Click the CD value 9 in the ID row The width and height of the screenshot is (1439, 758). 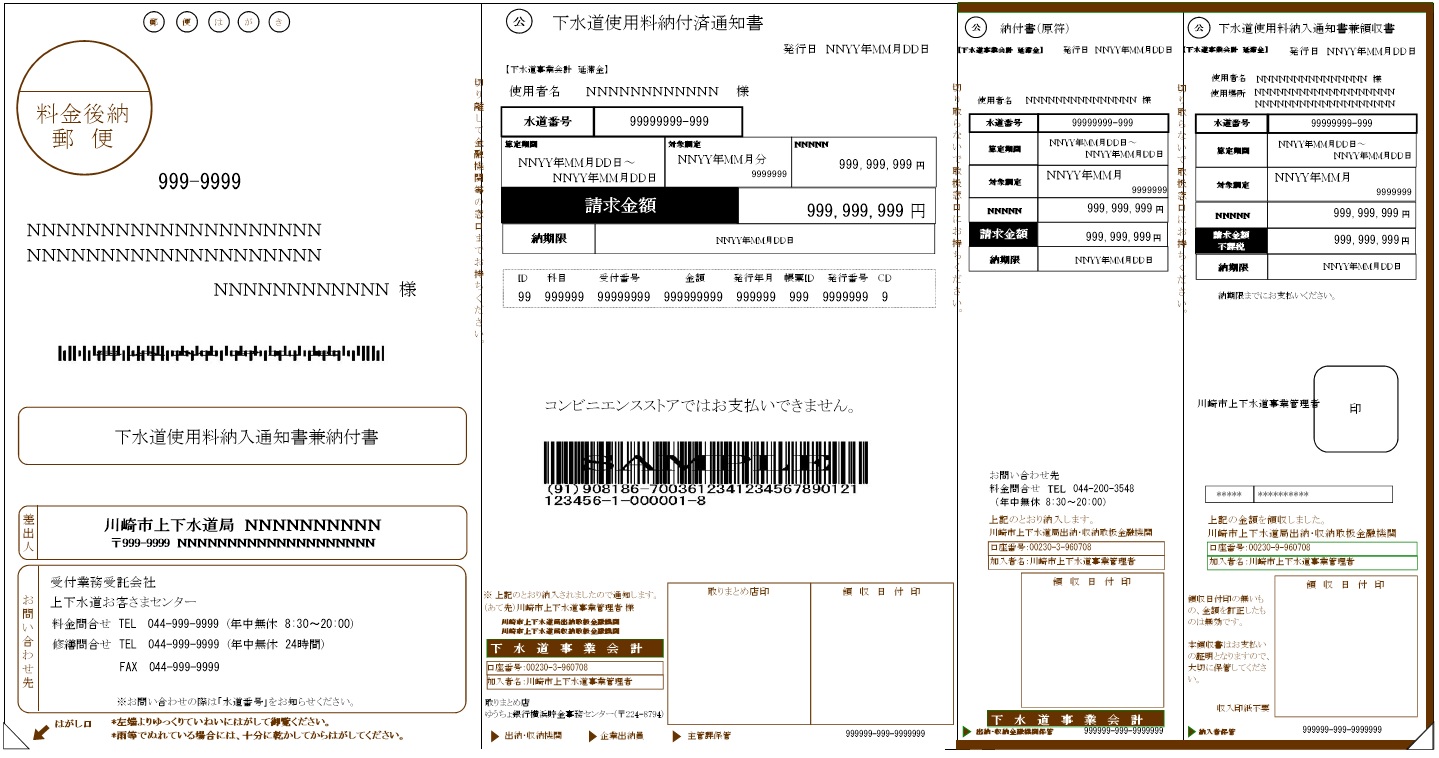click(884, 297)
